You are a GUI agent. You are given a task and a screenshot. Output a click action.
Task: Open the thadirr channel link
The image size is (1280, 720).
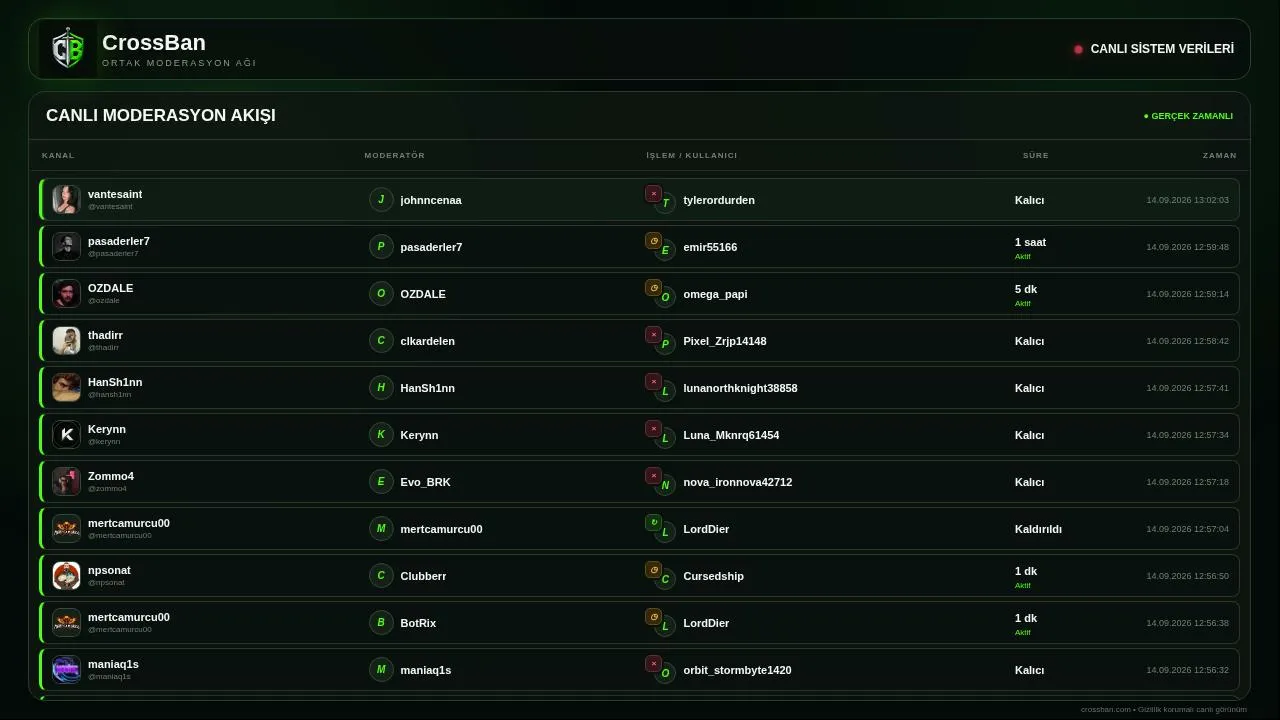(105, 335)
